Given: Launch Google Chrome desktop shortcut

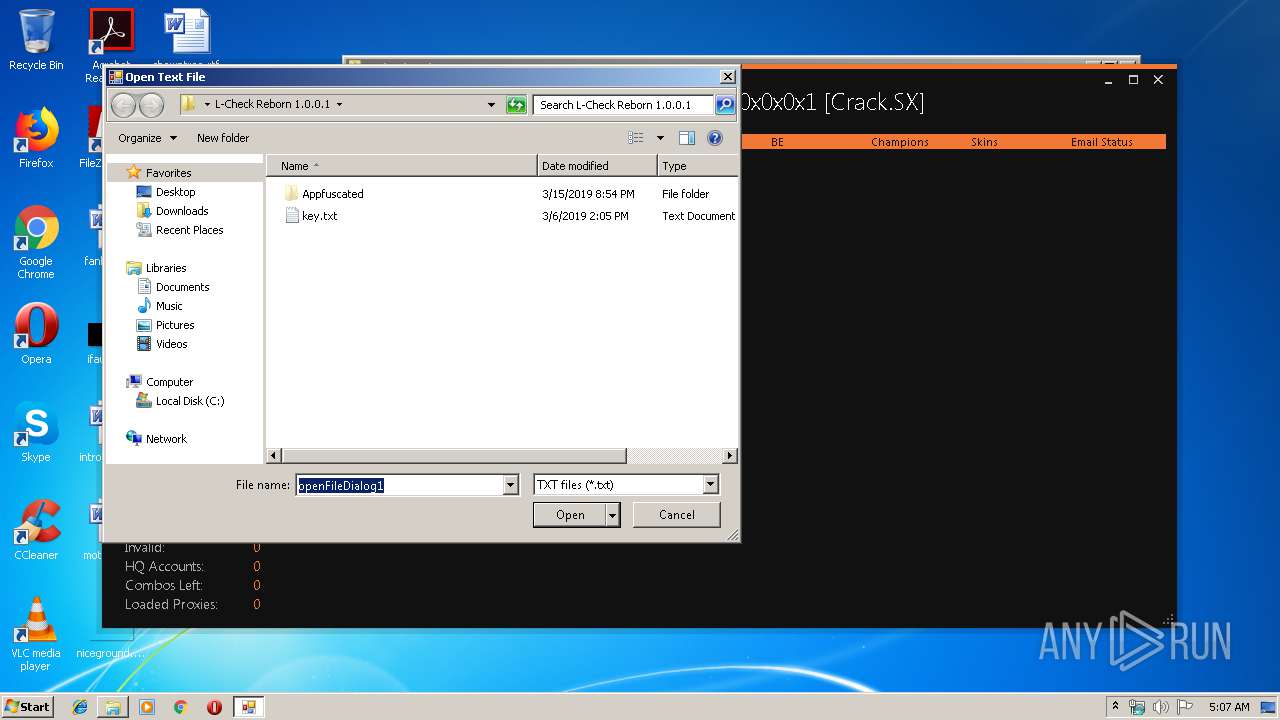Looking at the screenshot, I should point(36,242).
